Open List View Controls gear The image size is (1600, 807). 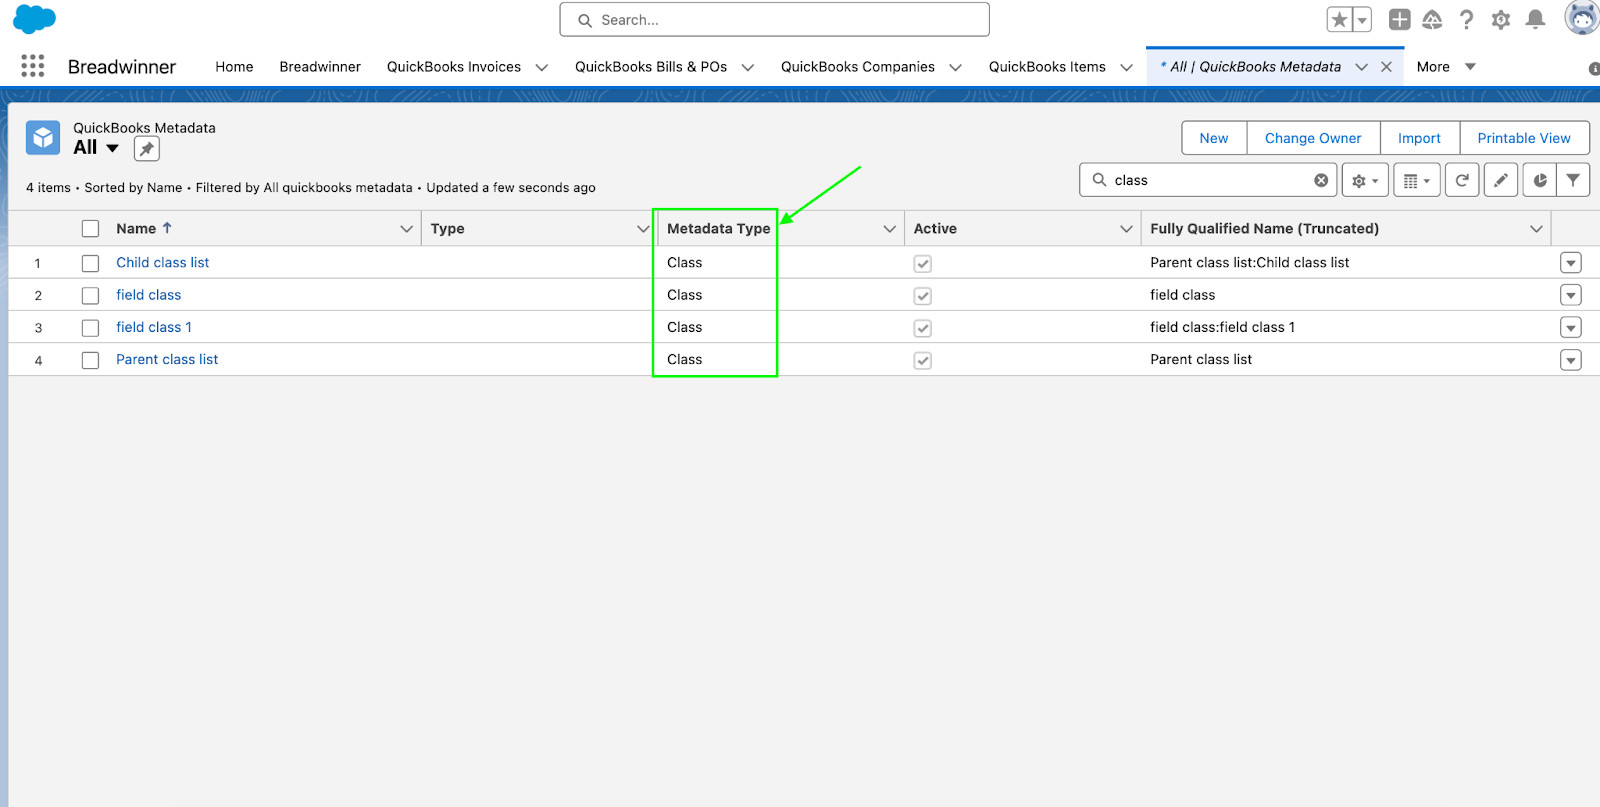1365,180
